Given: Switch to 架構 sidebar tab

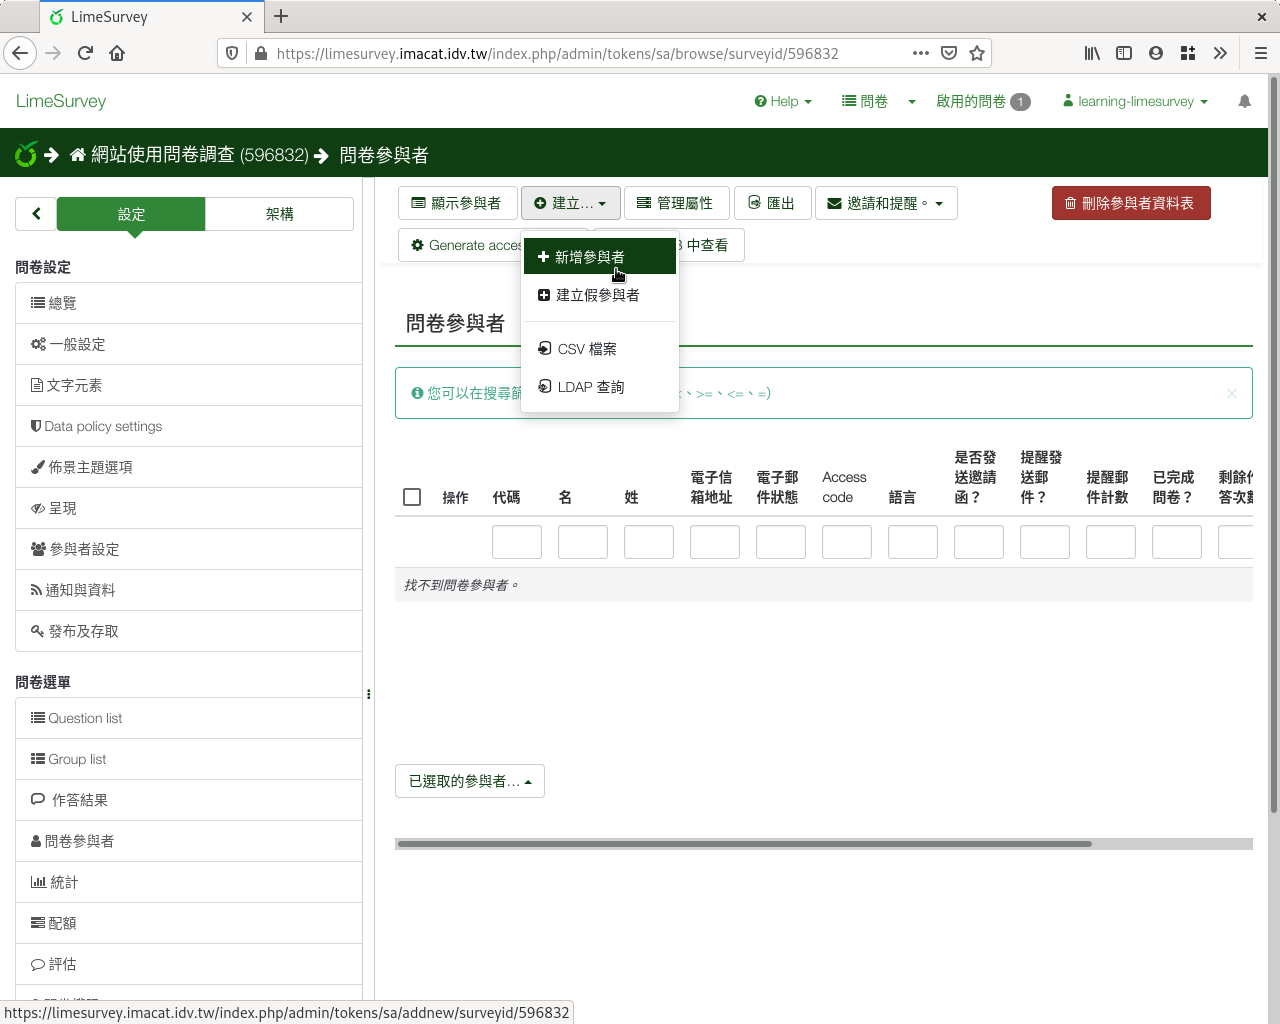Looking at the screenshot, I should [280, 214].
